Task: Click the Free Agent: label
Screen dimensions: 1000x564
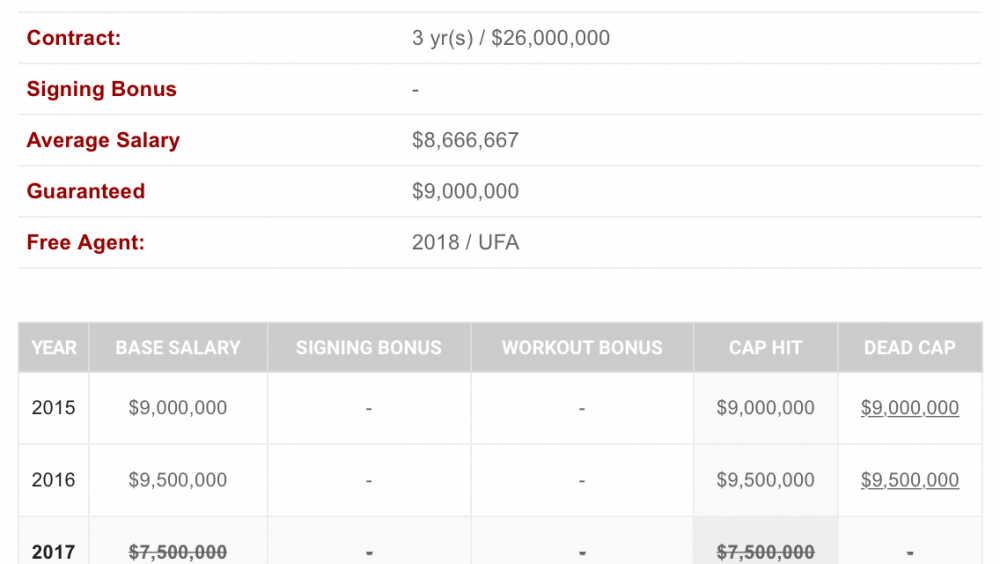Action: tap(85, 242)
